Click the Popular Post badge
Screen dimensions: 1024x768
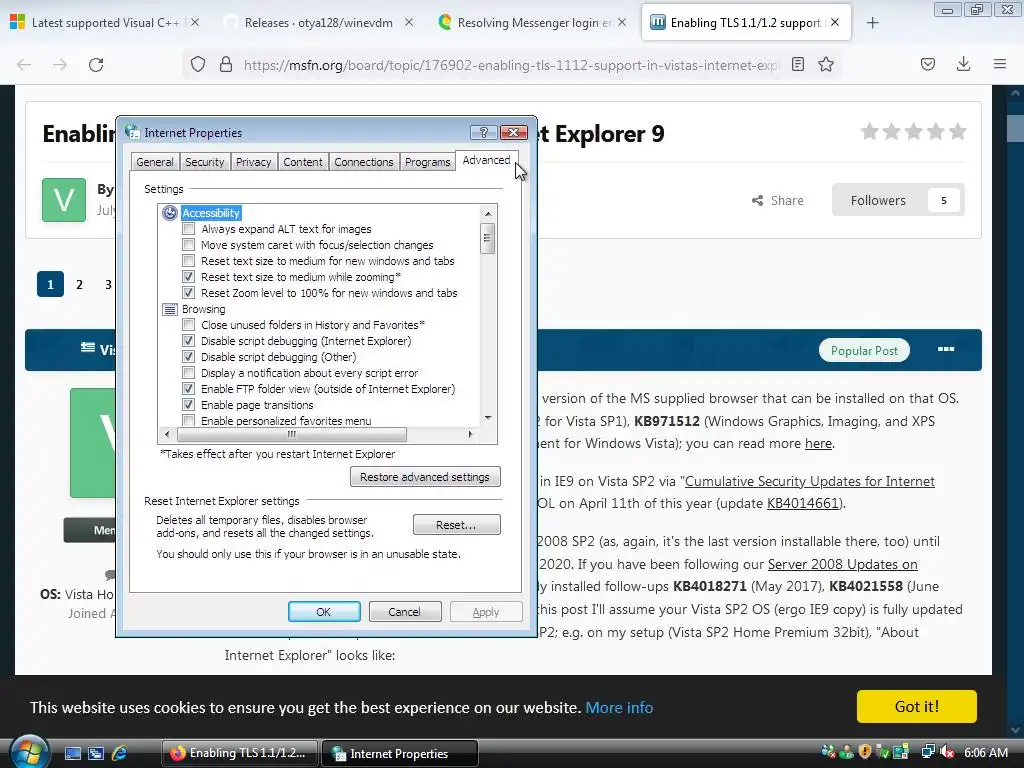click(864, 350)
